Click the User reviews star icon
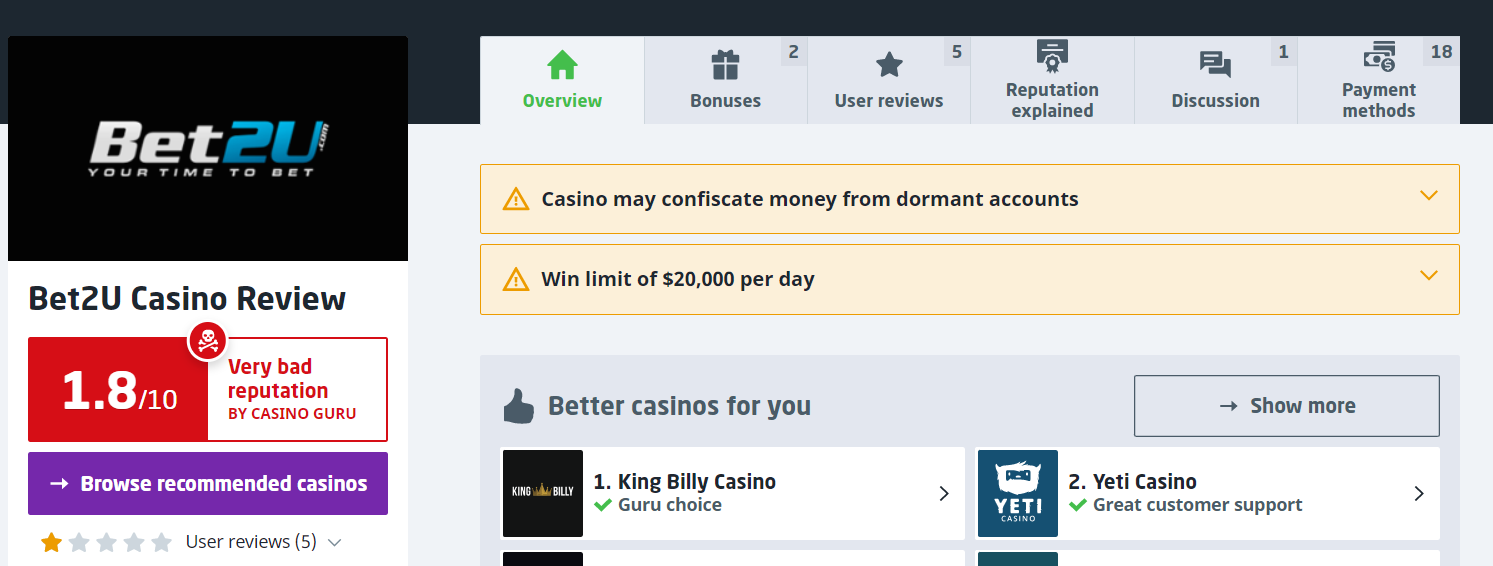The height and width of the screenshot is (566, 1493). tap(889, 66)
